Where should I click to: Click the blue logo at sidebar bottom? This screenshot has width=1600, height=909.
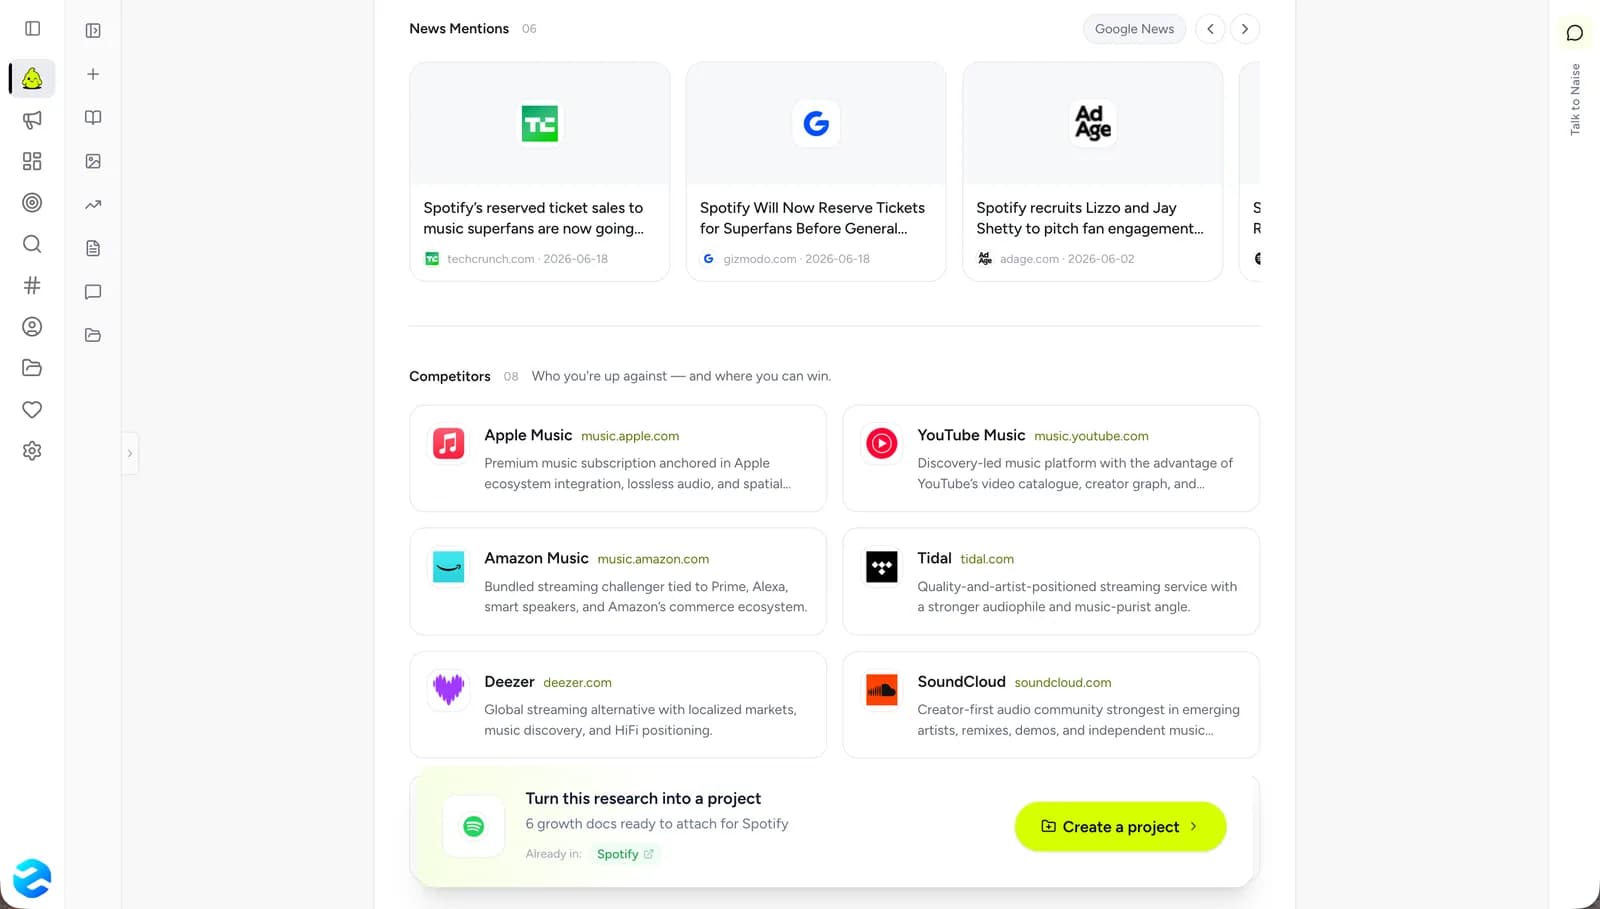coord(32,878)
